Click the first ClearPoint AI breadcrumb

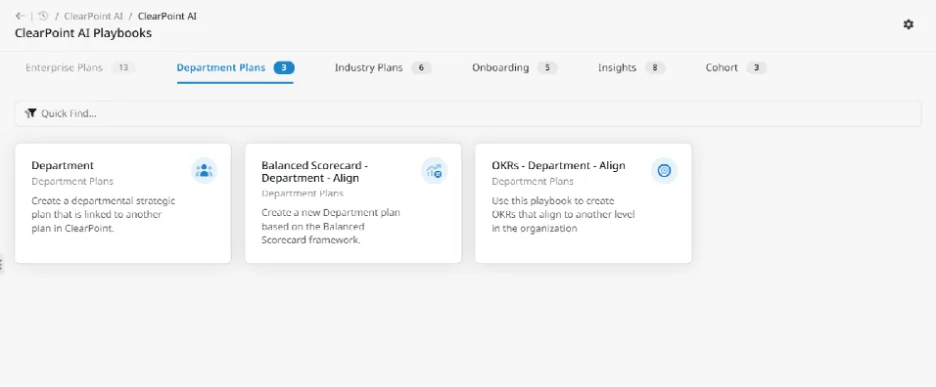[93, 16]
